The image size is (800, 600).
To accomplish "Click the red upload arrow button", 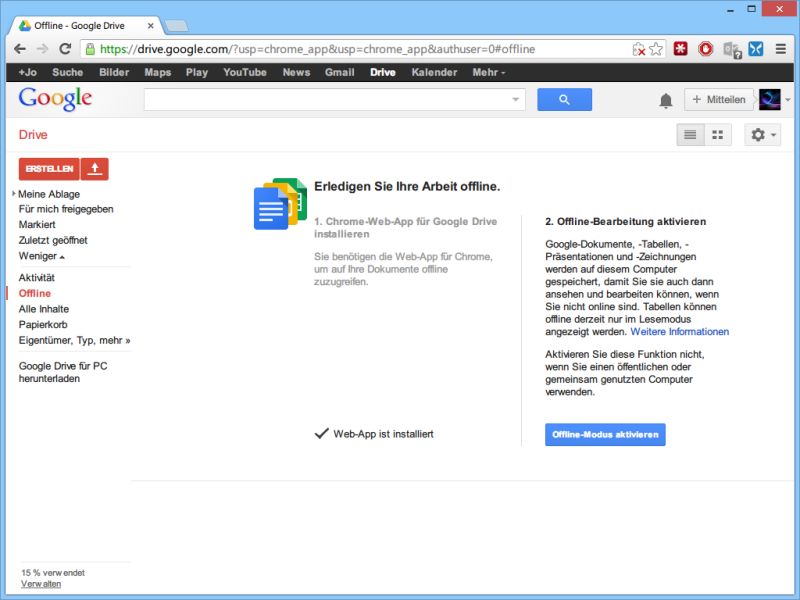I will (x=94, y=169).
